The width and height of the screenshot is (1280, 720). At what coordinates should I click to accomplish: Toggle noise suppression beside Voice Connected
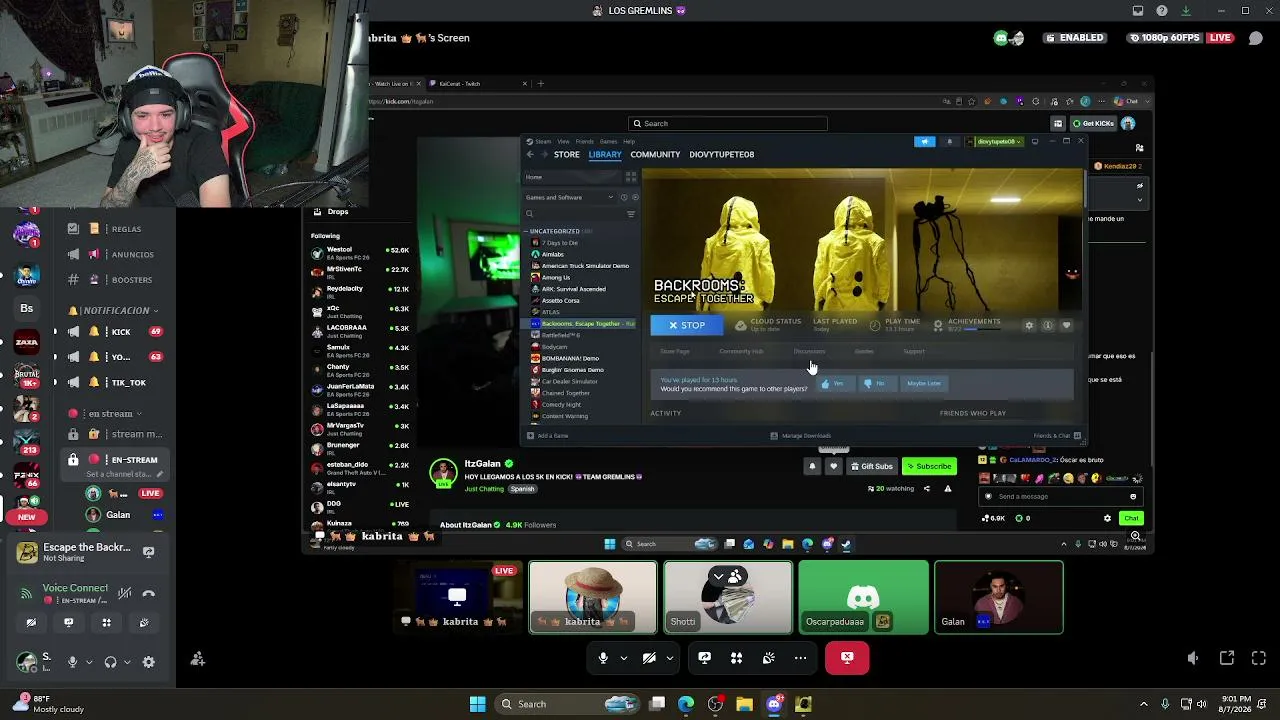point(124,593)
